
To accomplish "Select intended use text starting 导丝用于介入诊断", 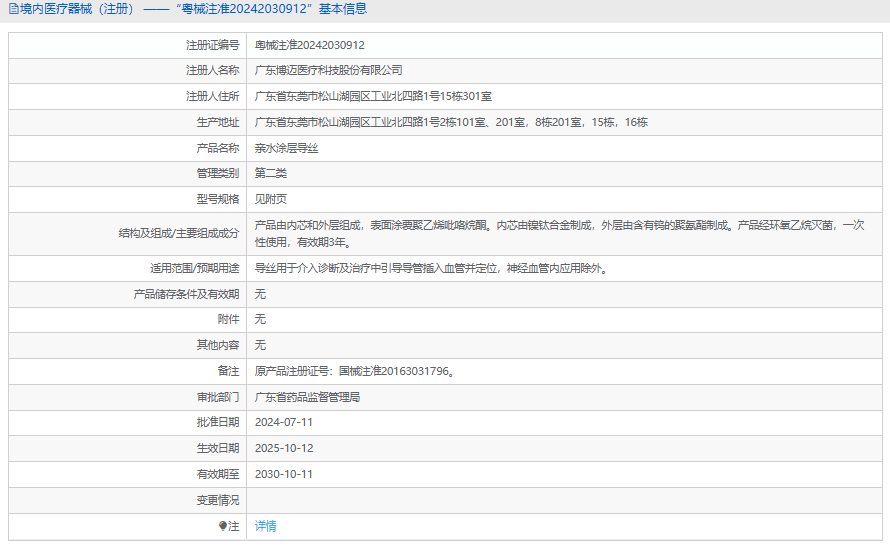I will (x=433, y=268).
